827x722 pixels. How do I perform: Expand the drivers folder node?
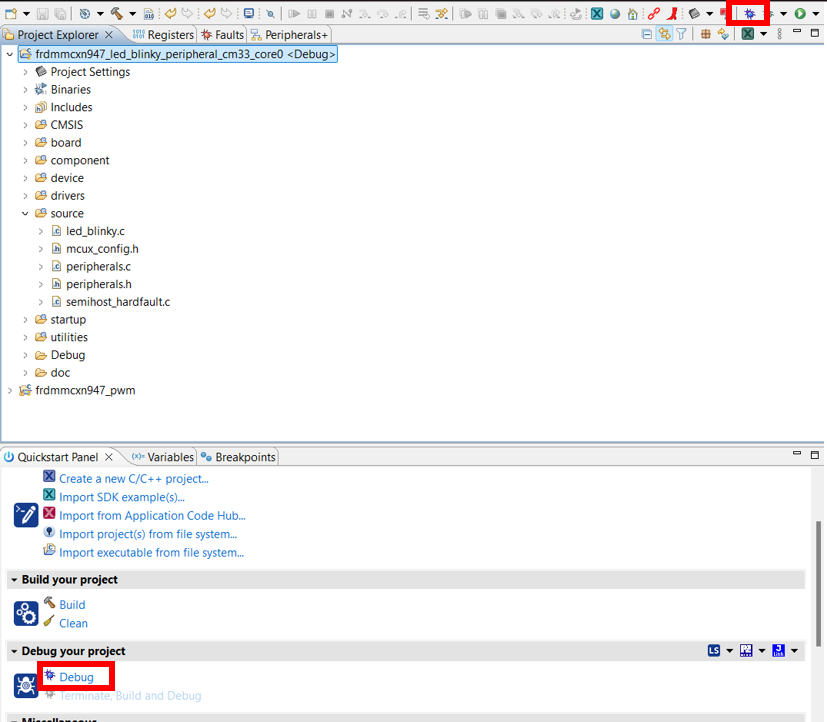tap(26, 196)
